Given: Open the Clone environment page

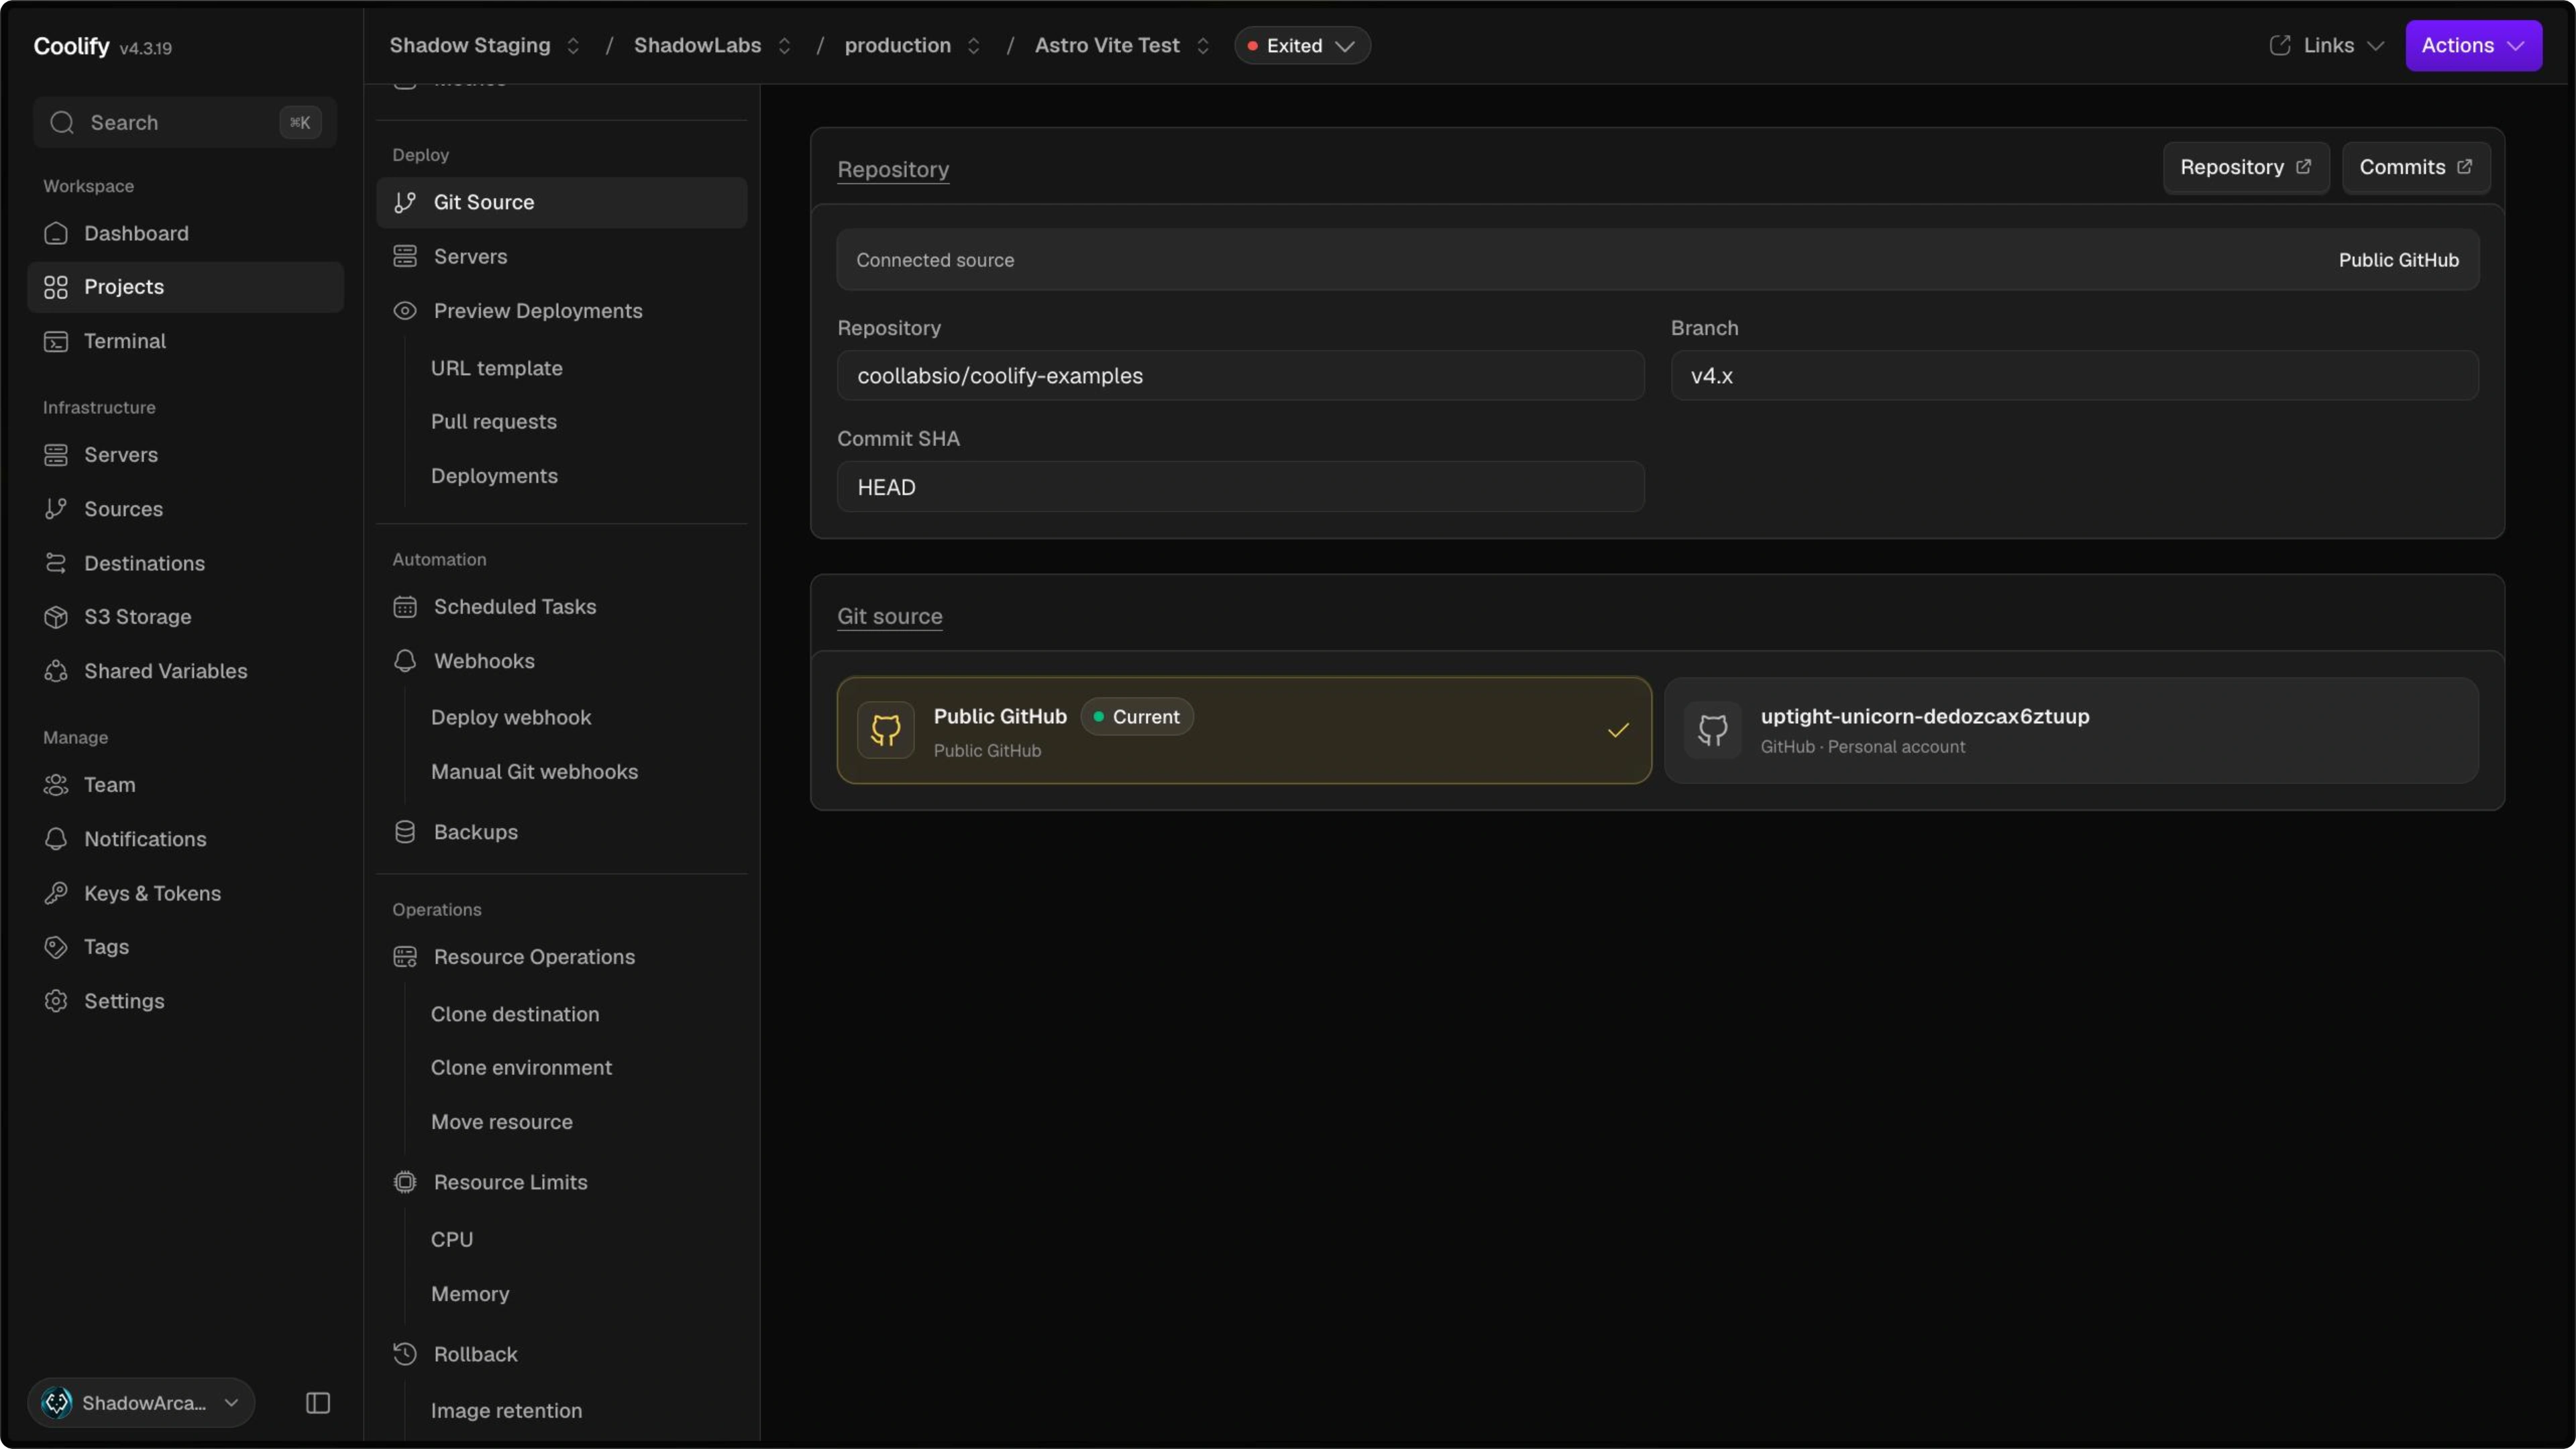Looking at the screenshot, I should (x=521, y=1068).
